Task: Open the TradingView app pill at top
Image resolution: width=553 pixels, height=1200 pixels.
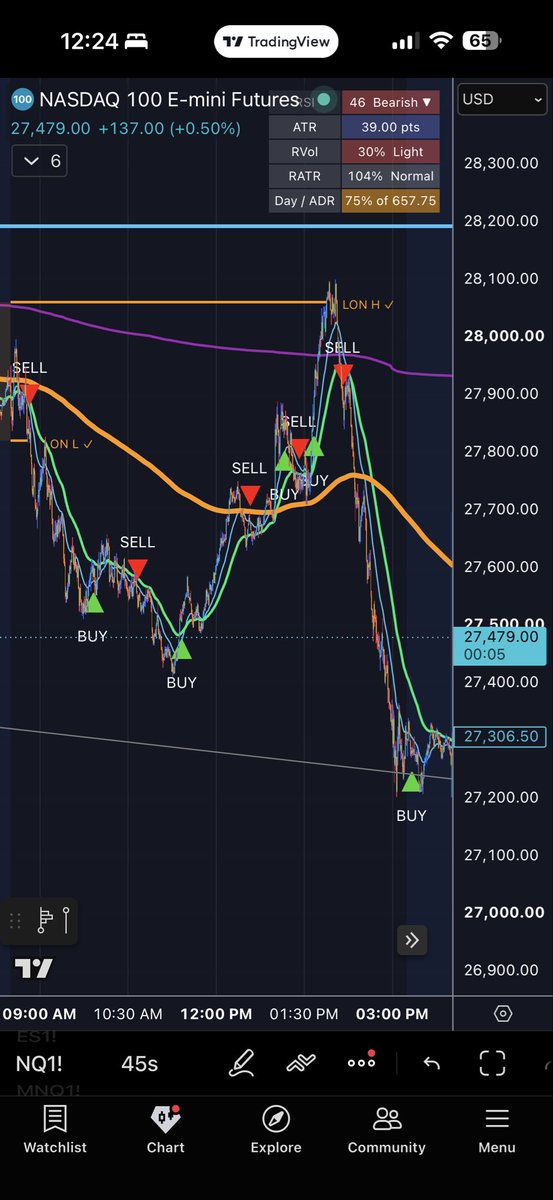Action: point(277,42)
